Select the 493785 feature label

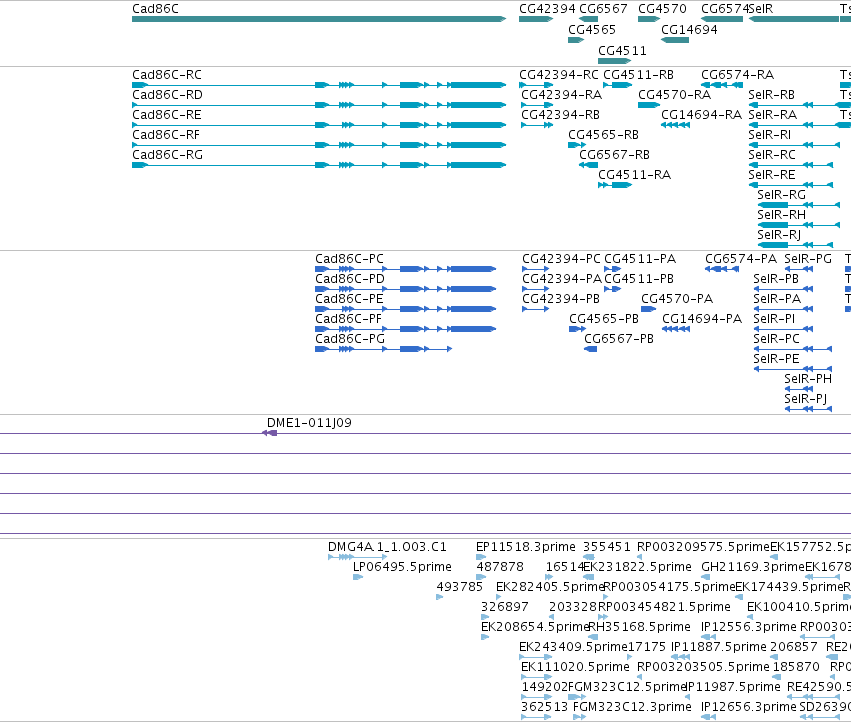[x=459, y=587]
